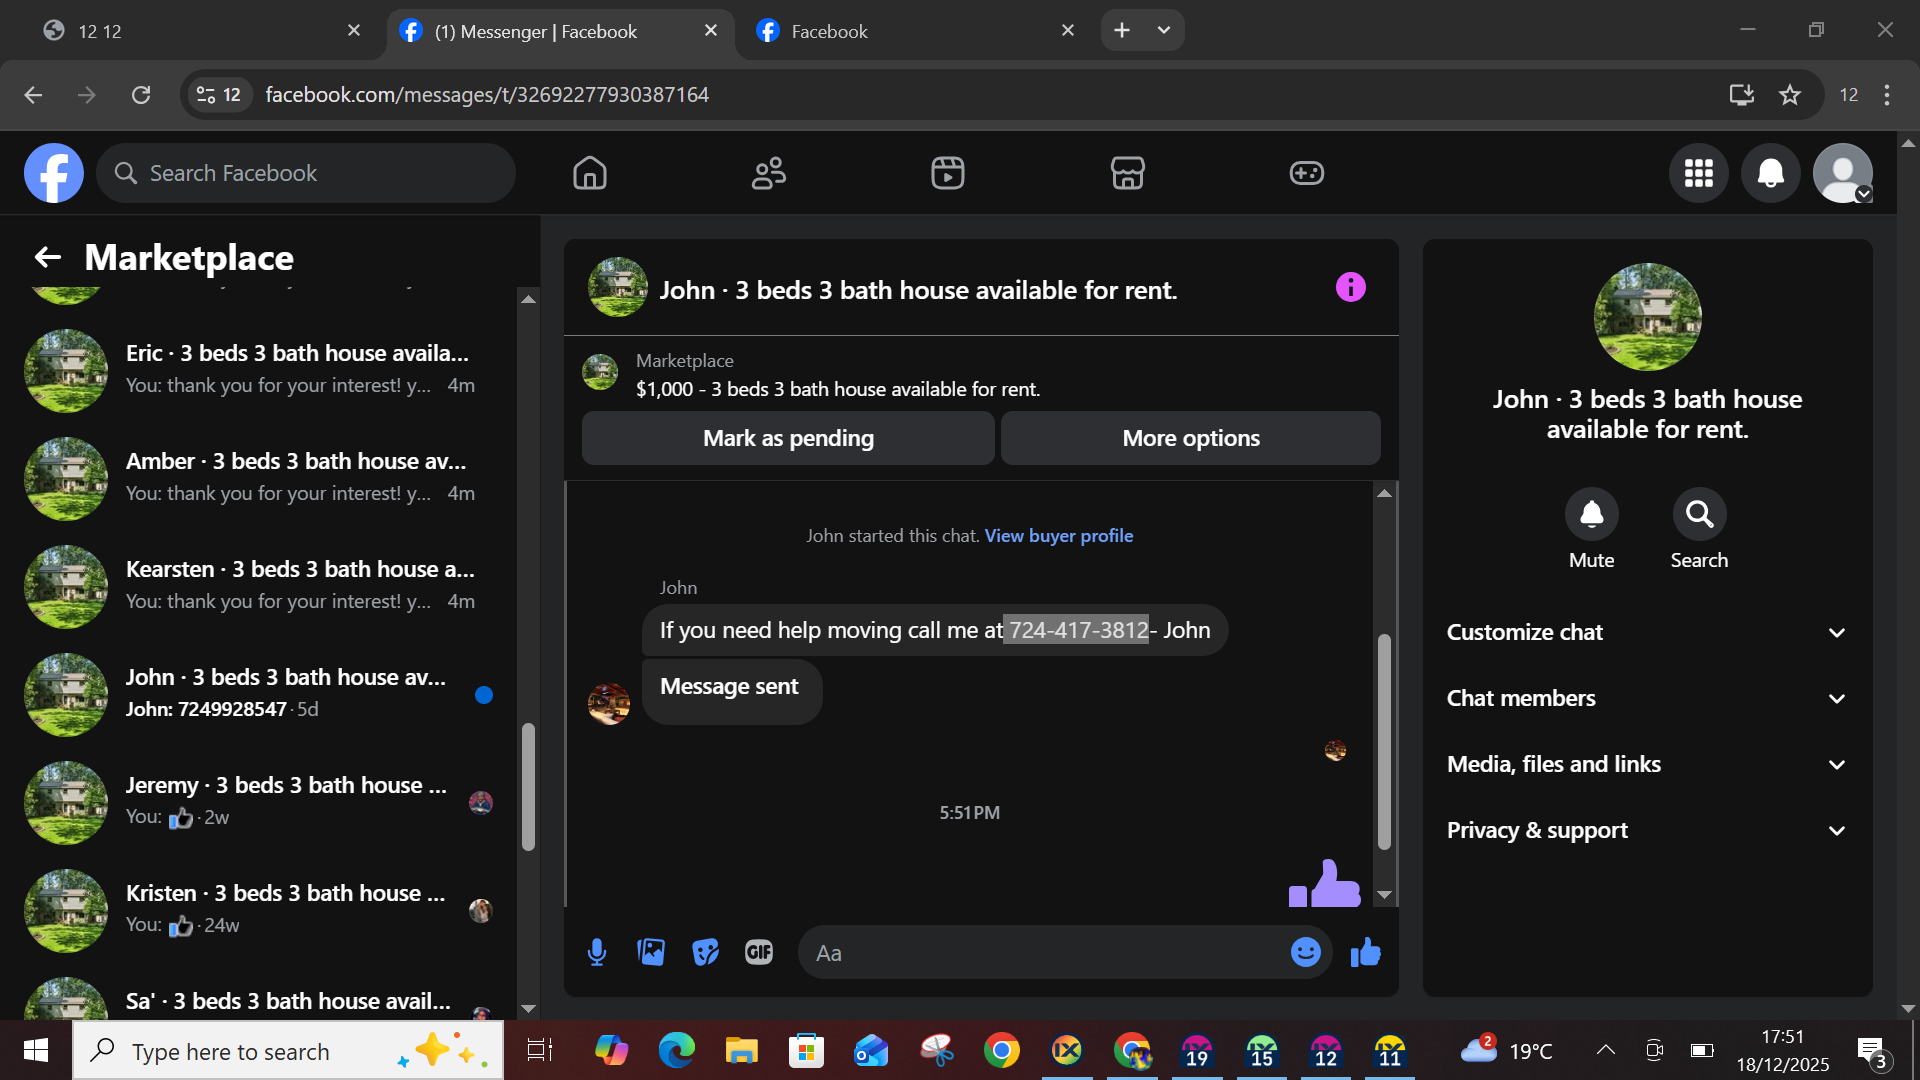Reload the Messenger page
The image size is (1920, 1080).
141,95
